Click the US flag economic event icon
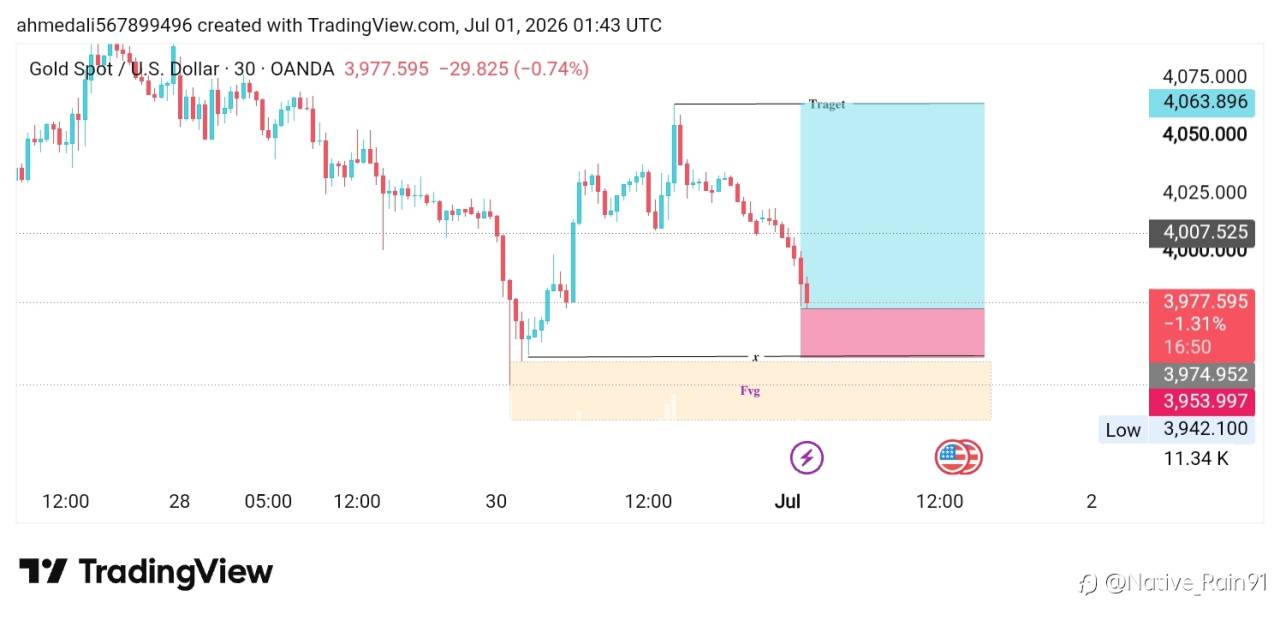This screenshot has height=620, width=1280. pyautogui.click(x=958, y=458)
